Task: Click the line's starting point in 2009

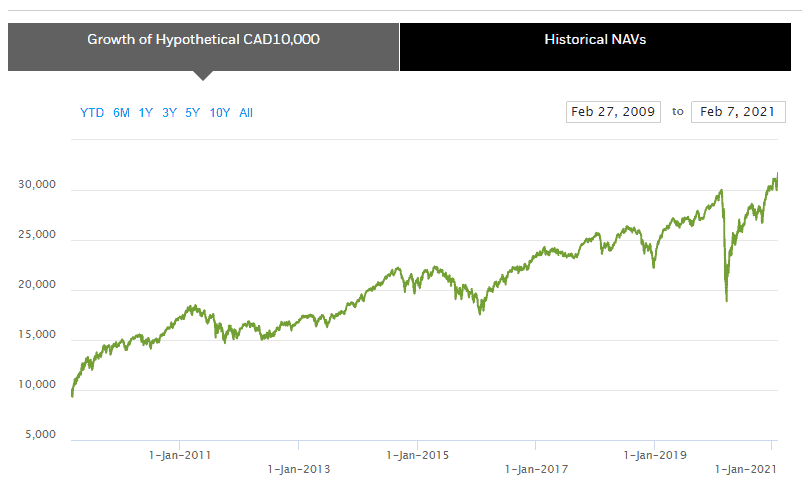Action: point(72,396)
